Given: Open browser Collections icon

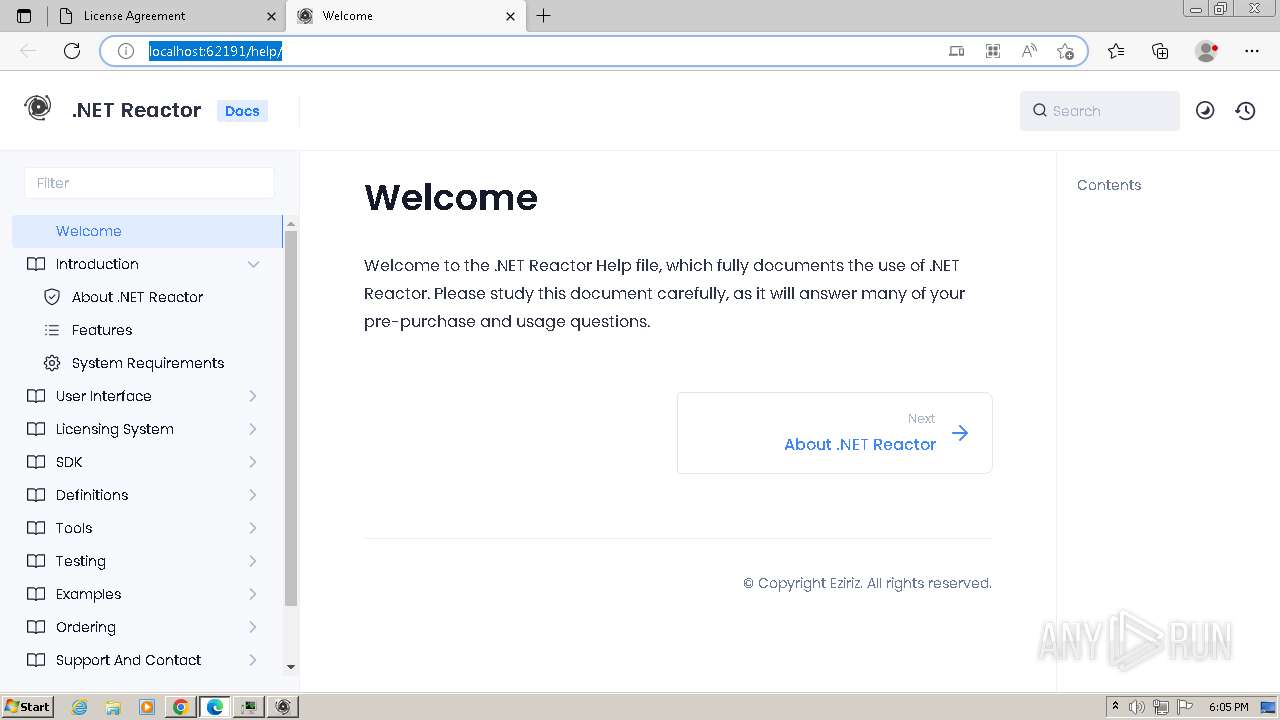Looking at the screenshot, I should coord(1160,51).
